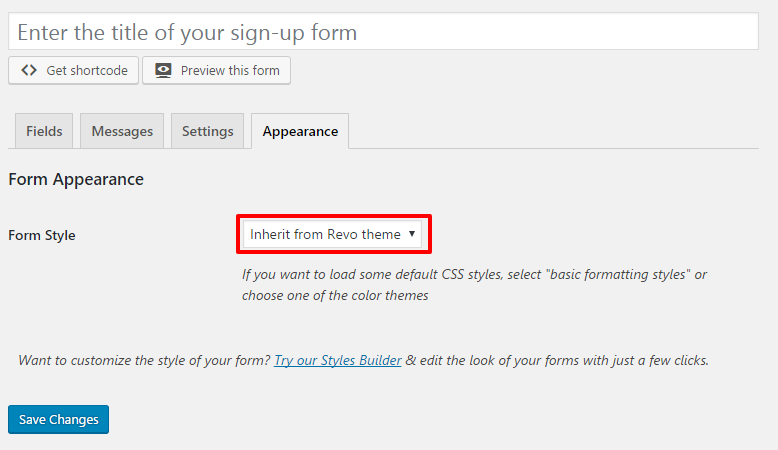The image size is (778, 450).
Task: Click the "Want to customize the style" text
Action: pos(144,360)
